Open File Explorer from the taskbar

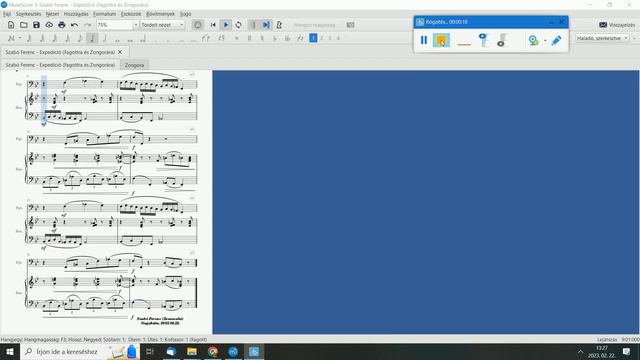tap(191, 351)
